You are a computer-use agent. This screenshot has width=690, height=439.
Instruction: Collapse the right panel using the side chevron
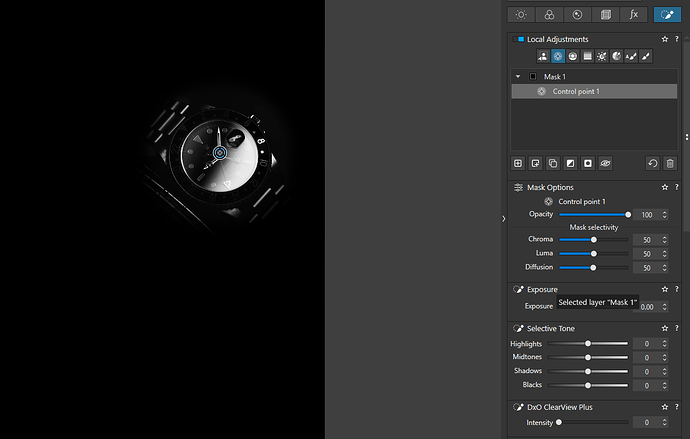[503, 218]
